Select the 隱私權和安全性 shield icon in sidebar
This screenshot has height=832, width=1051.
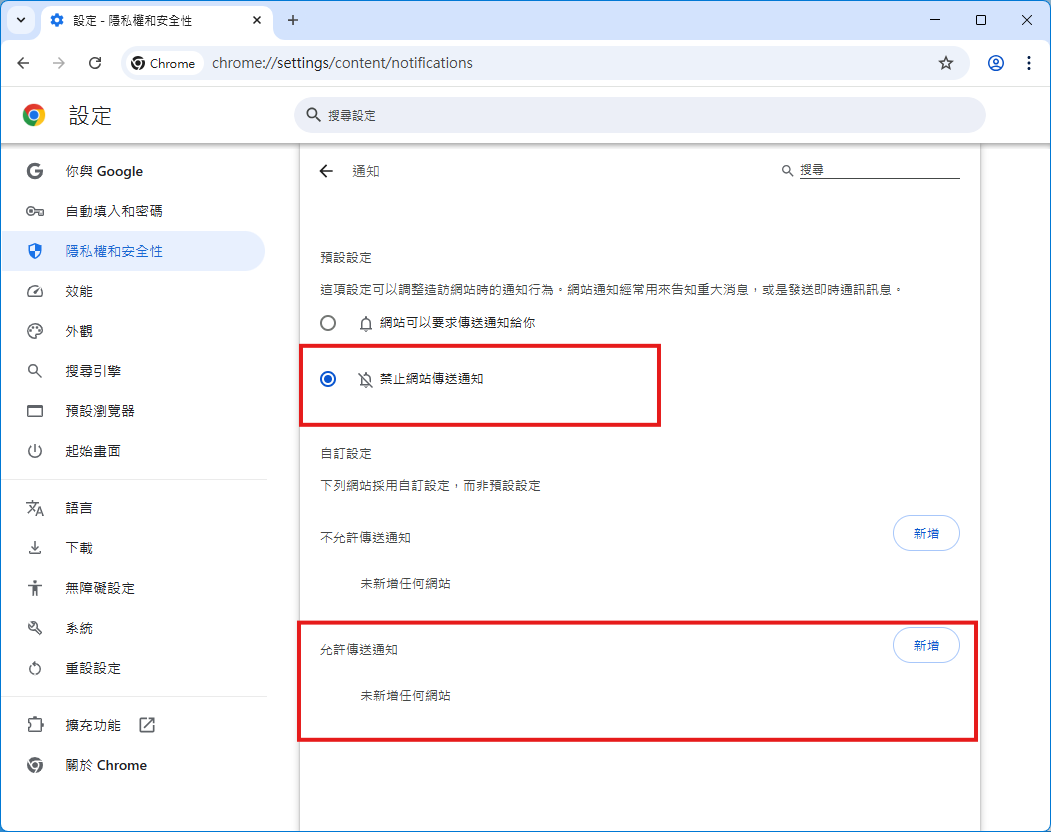(34, 251)
